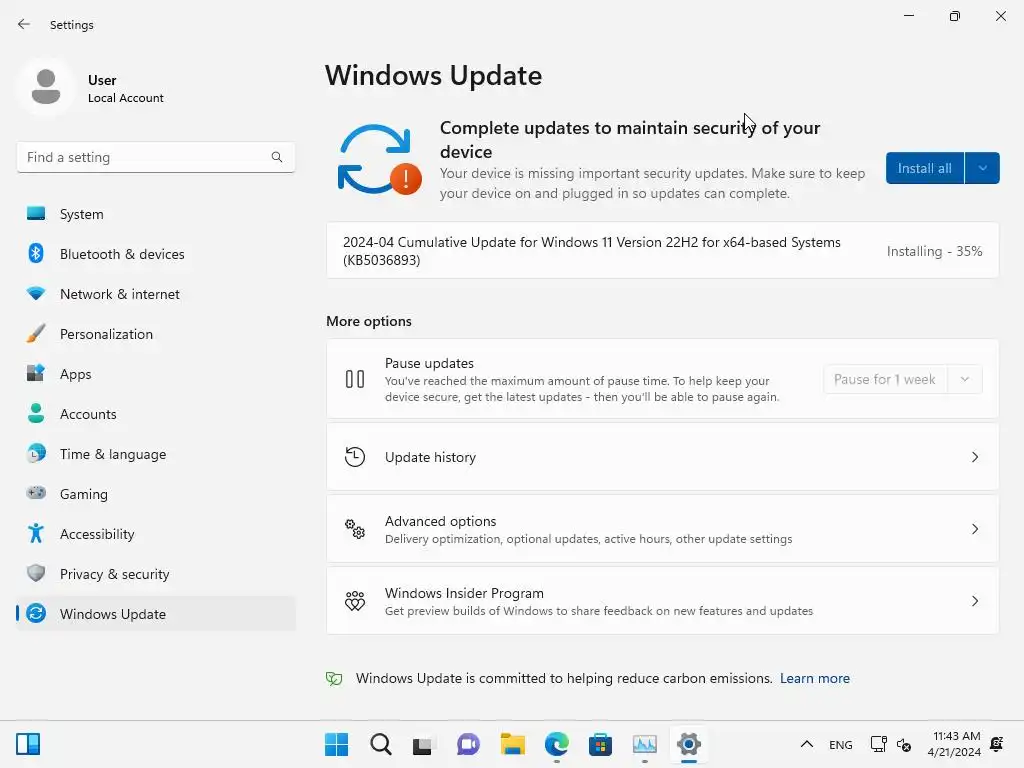This screenshot has height=768, width=1024.
Task: Click the Privacy & security shield icon
Action: click(x=36, y=573)
